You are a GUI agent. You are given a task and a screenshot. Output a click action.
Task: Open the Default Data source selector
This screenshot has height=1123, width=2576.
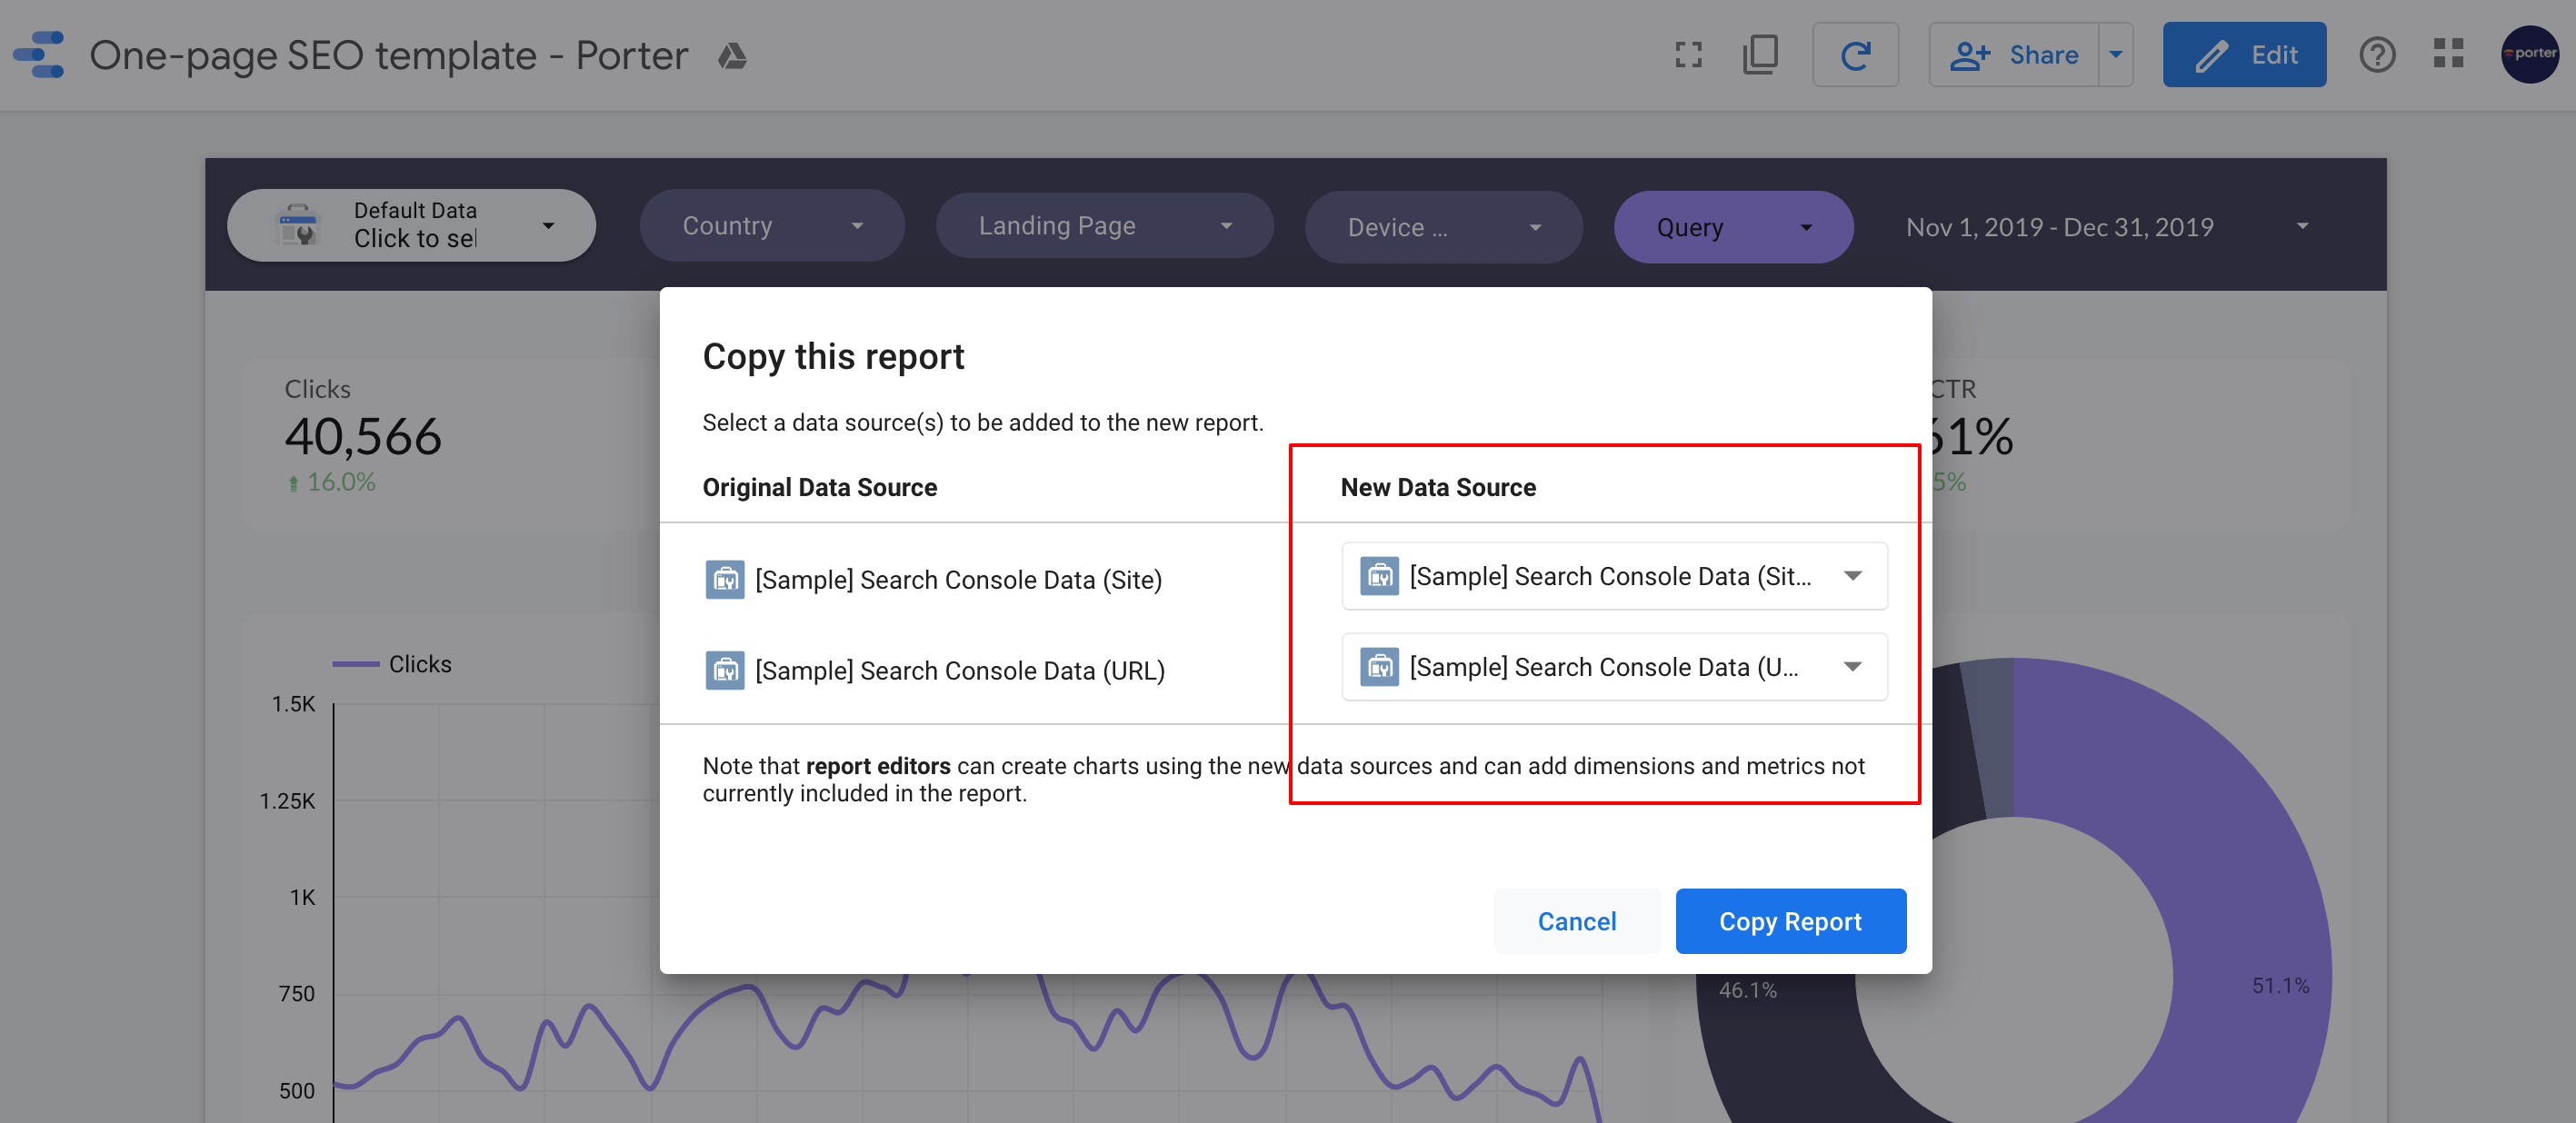pyautogui.click(x=411, y=226)
